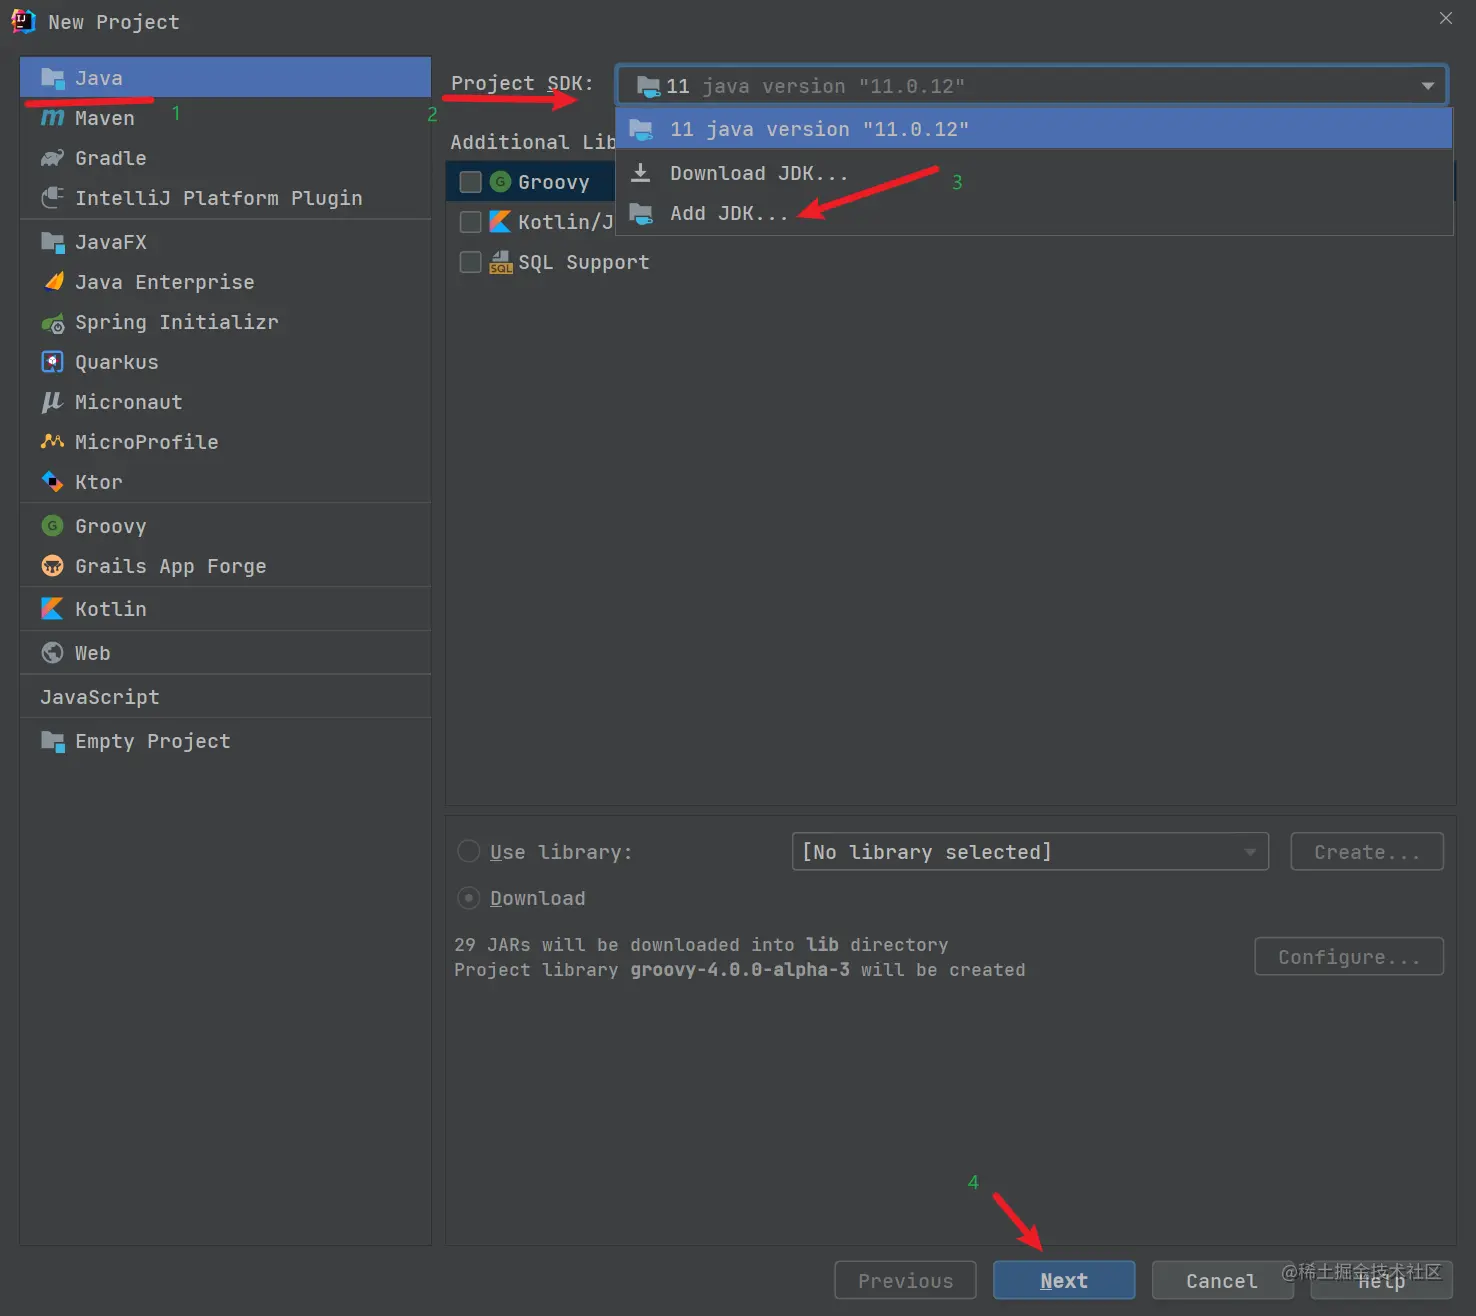Select Empty Project label

click(x=153, y=741)
